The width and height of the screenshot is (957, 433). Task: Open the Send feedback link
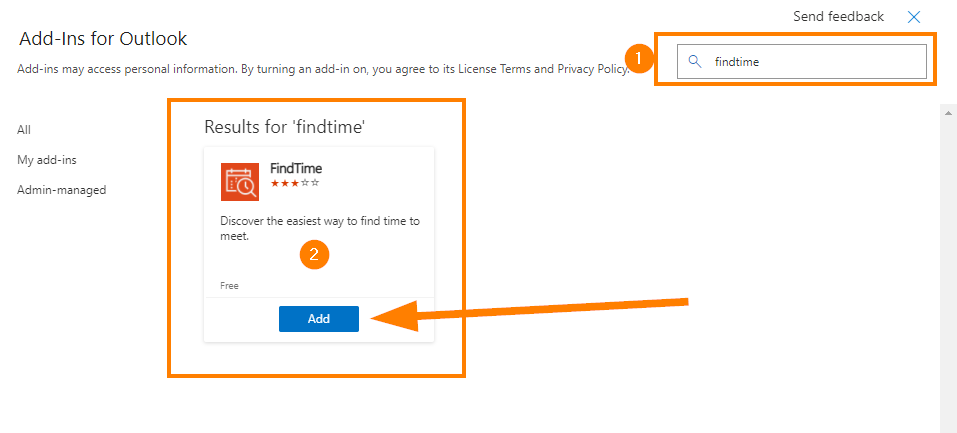pyautogui.click(x=839, y=16)
